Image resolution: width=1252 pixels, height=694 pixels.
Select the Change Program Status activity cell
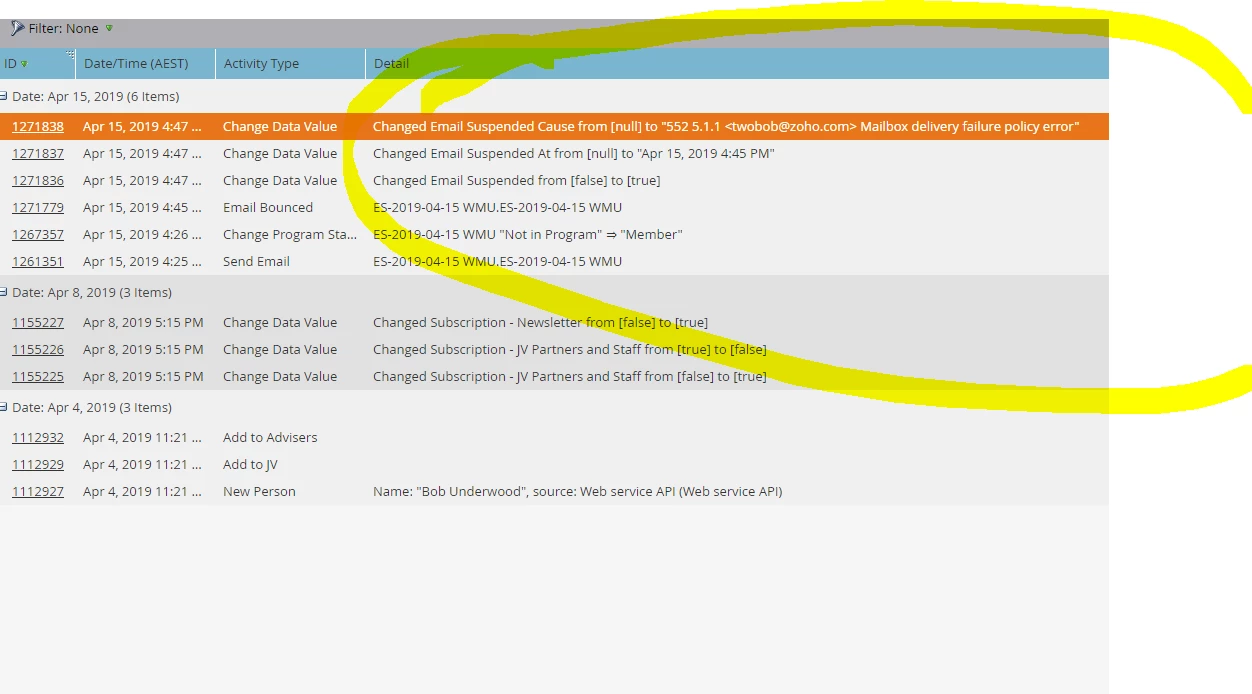290,235
